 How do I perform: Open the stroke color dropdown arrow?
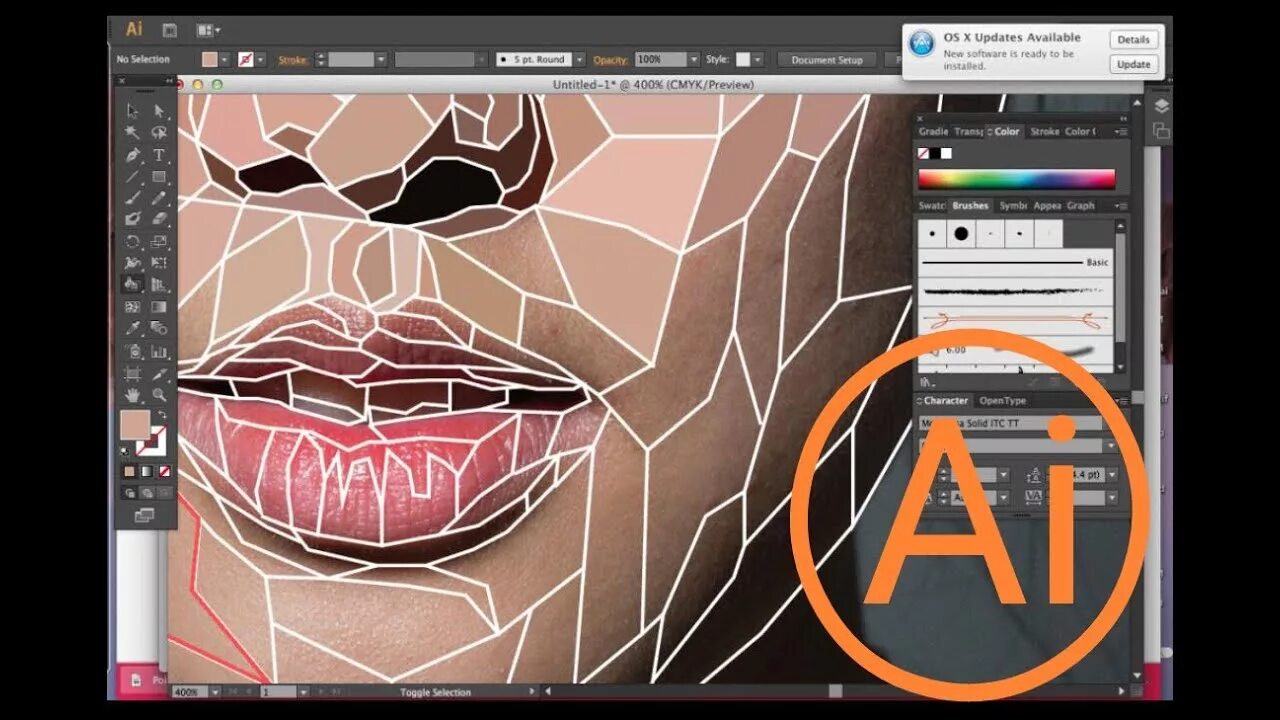(261, 60)
